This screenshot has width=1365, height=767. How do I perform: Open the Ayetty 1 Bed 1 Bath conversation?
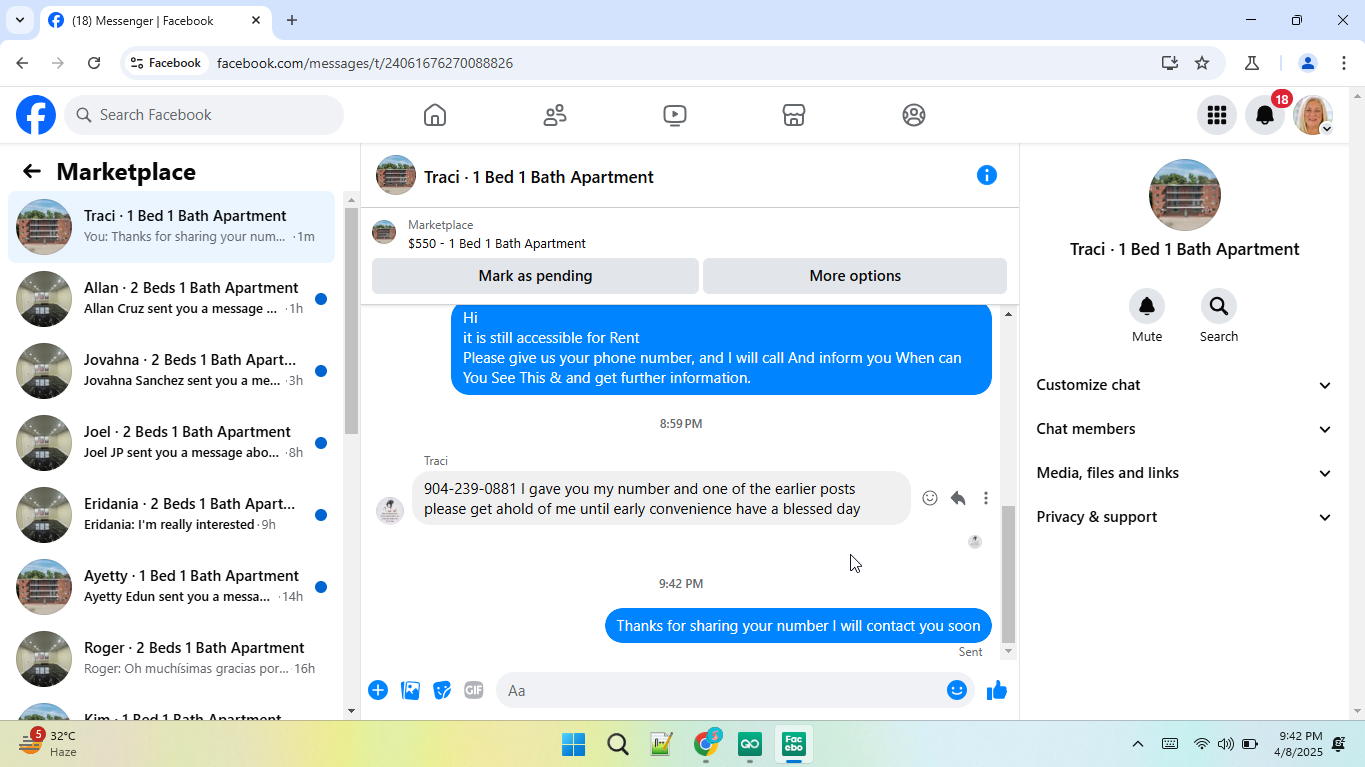tap(172, 587)
